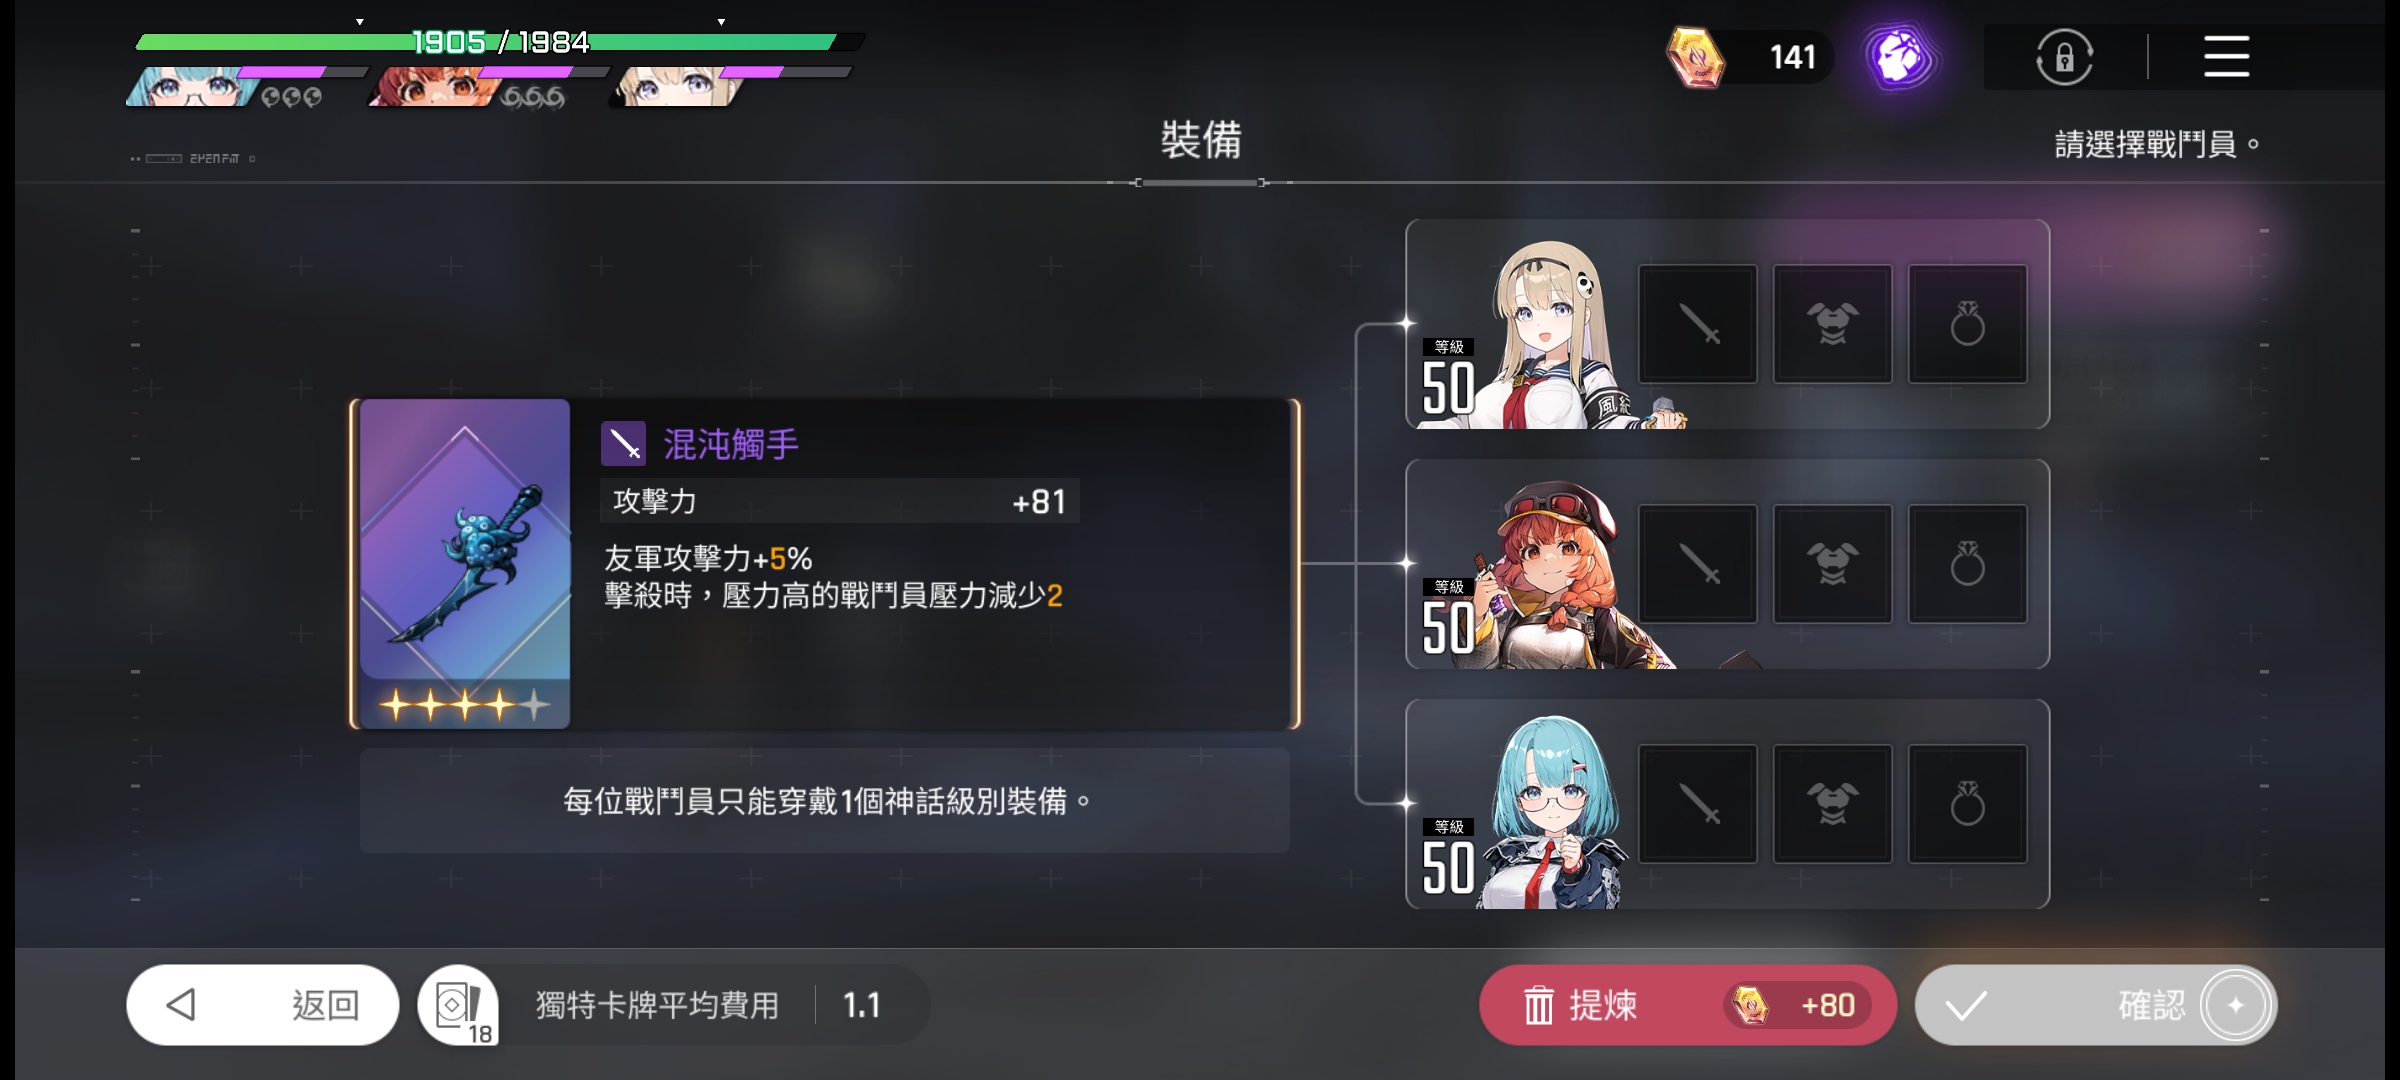Viewport: 2400px width, 1080px height.
Task: Click the 確認 confirm button
Action: tap(2096, 1005)
